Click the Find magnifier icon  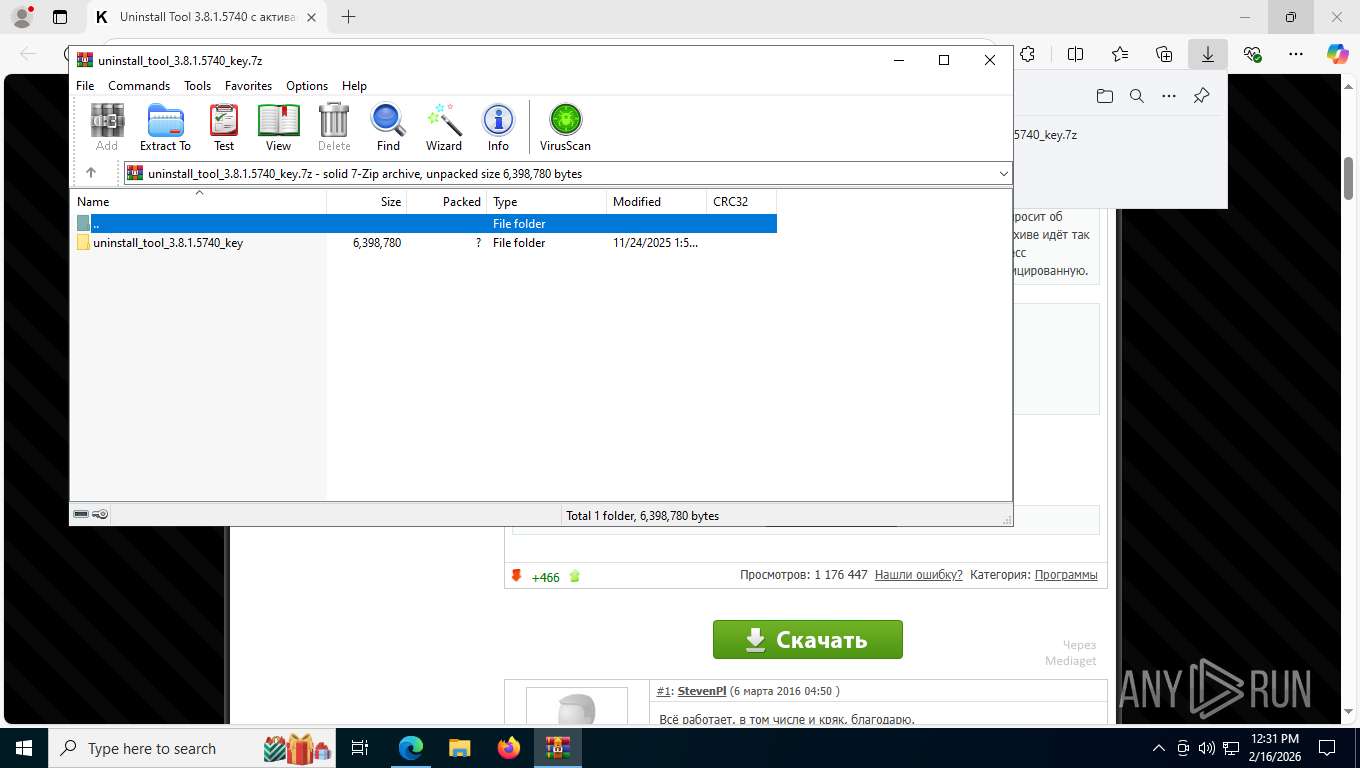[388, 128]
